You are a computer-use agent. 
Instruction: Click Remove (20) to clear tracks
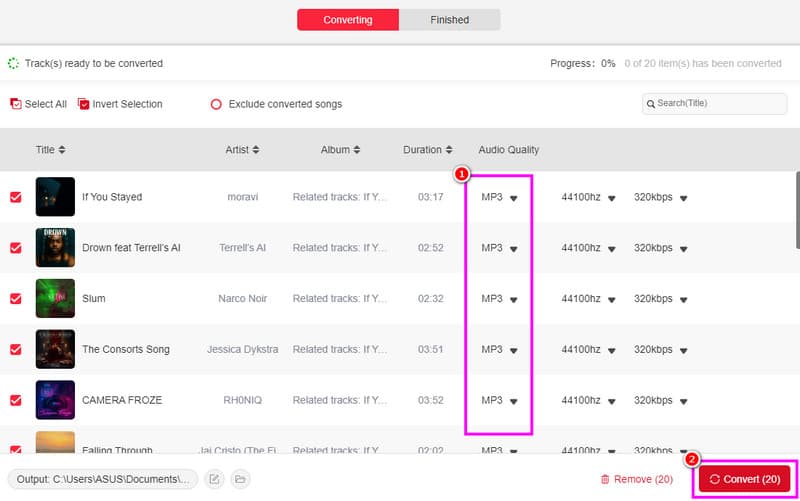(x=636, y=479)
